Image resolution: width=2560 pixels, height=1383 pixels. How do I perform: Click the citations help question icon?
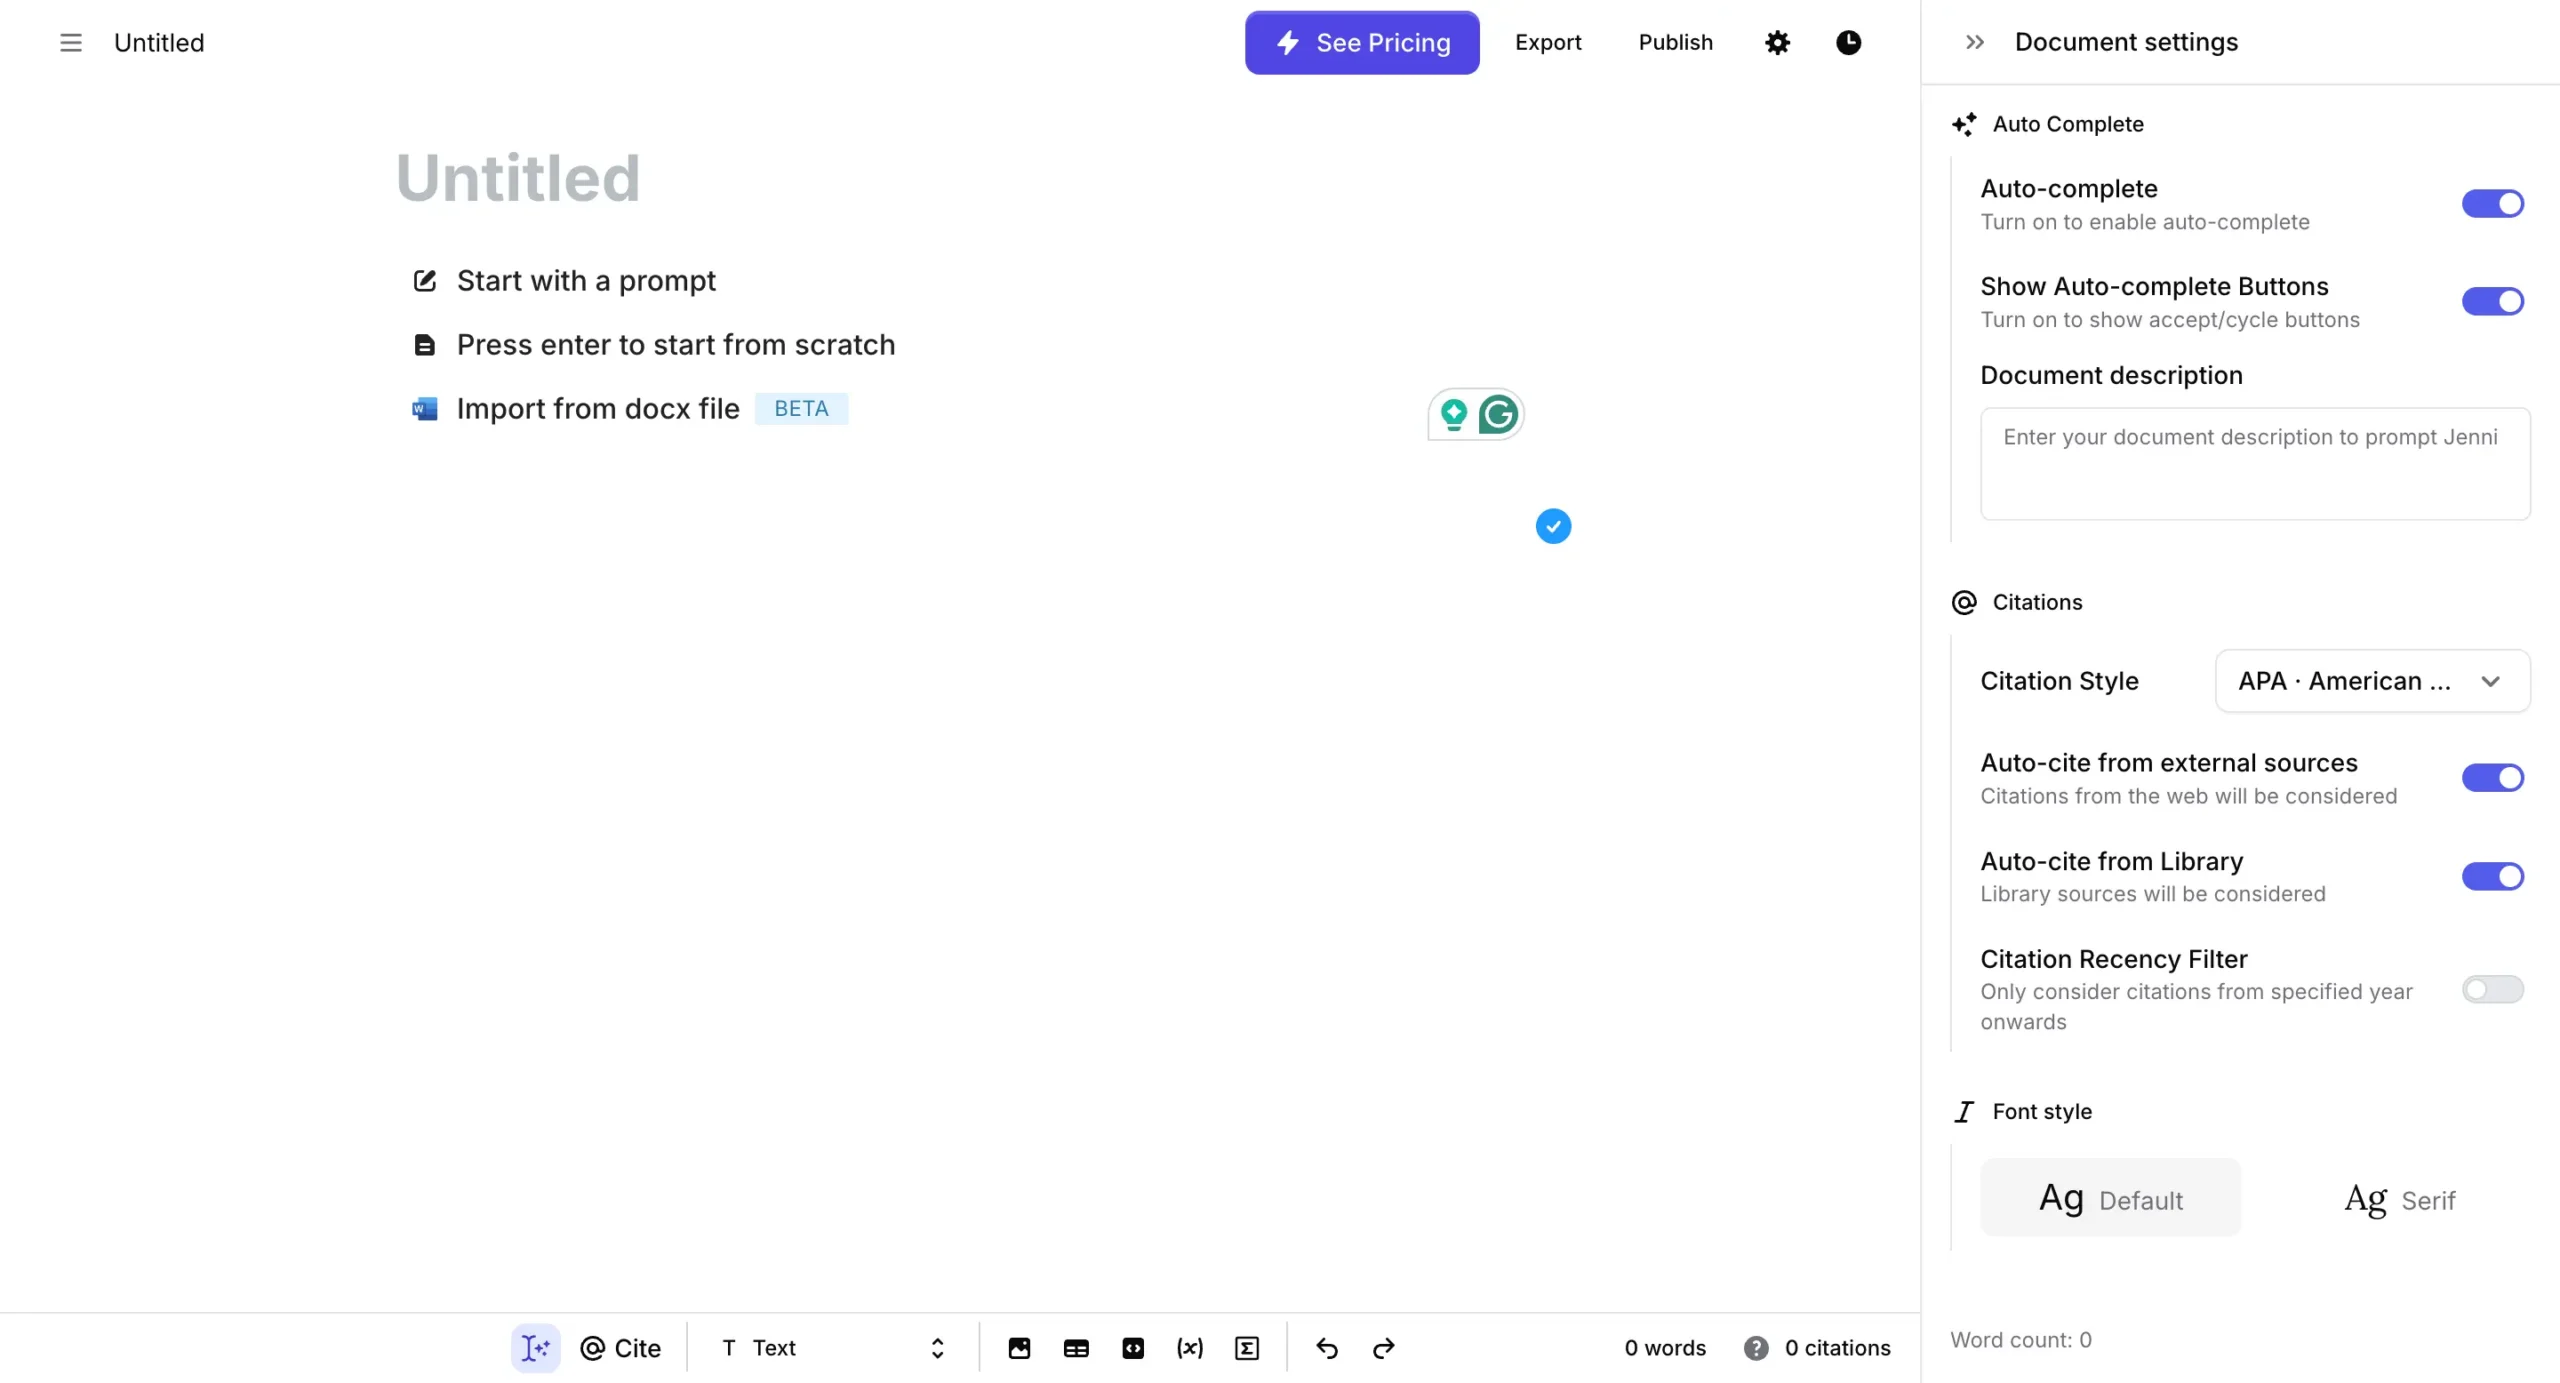click(1755, 1348)
